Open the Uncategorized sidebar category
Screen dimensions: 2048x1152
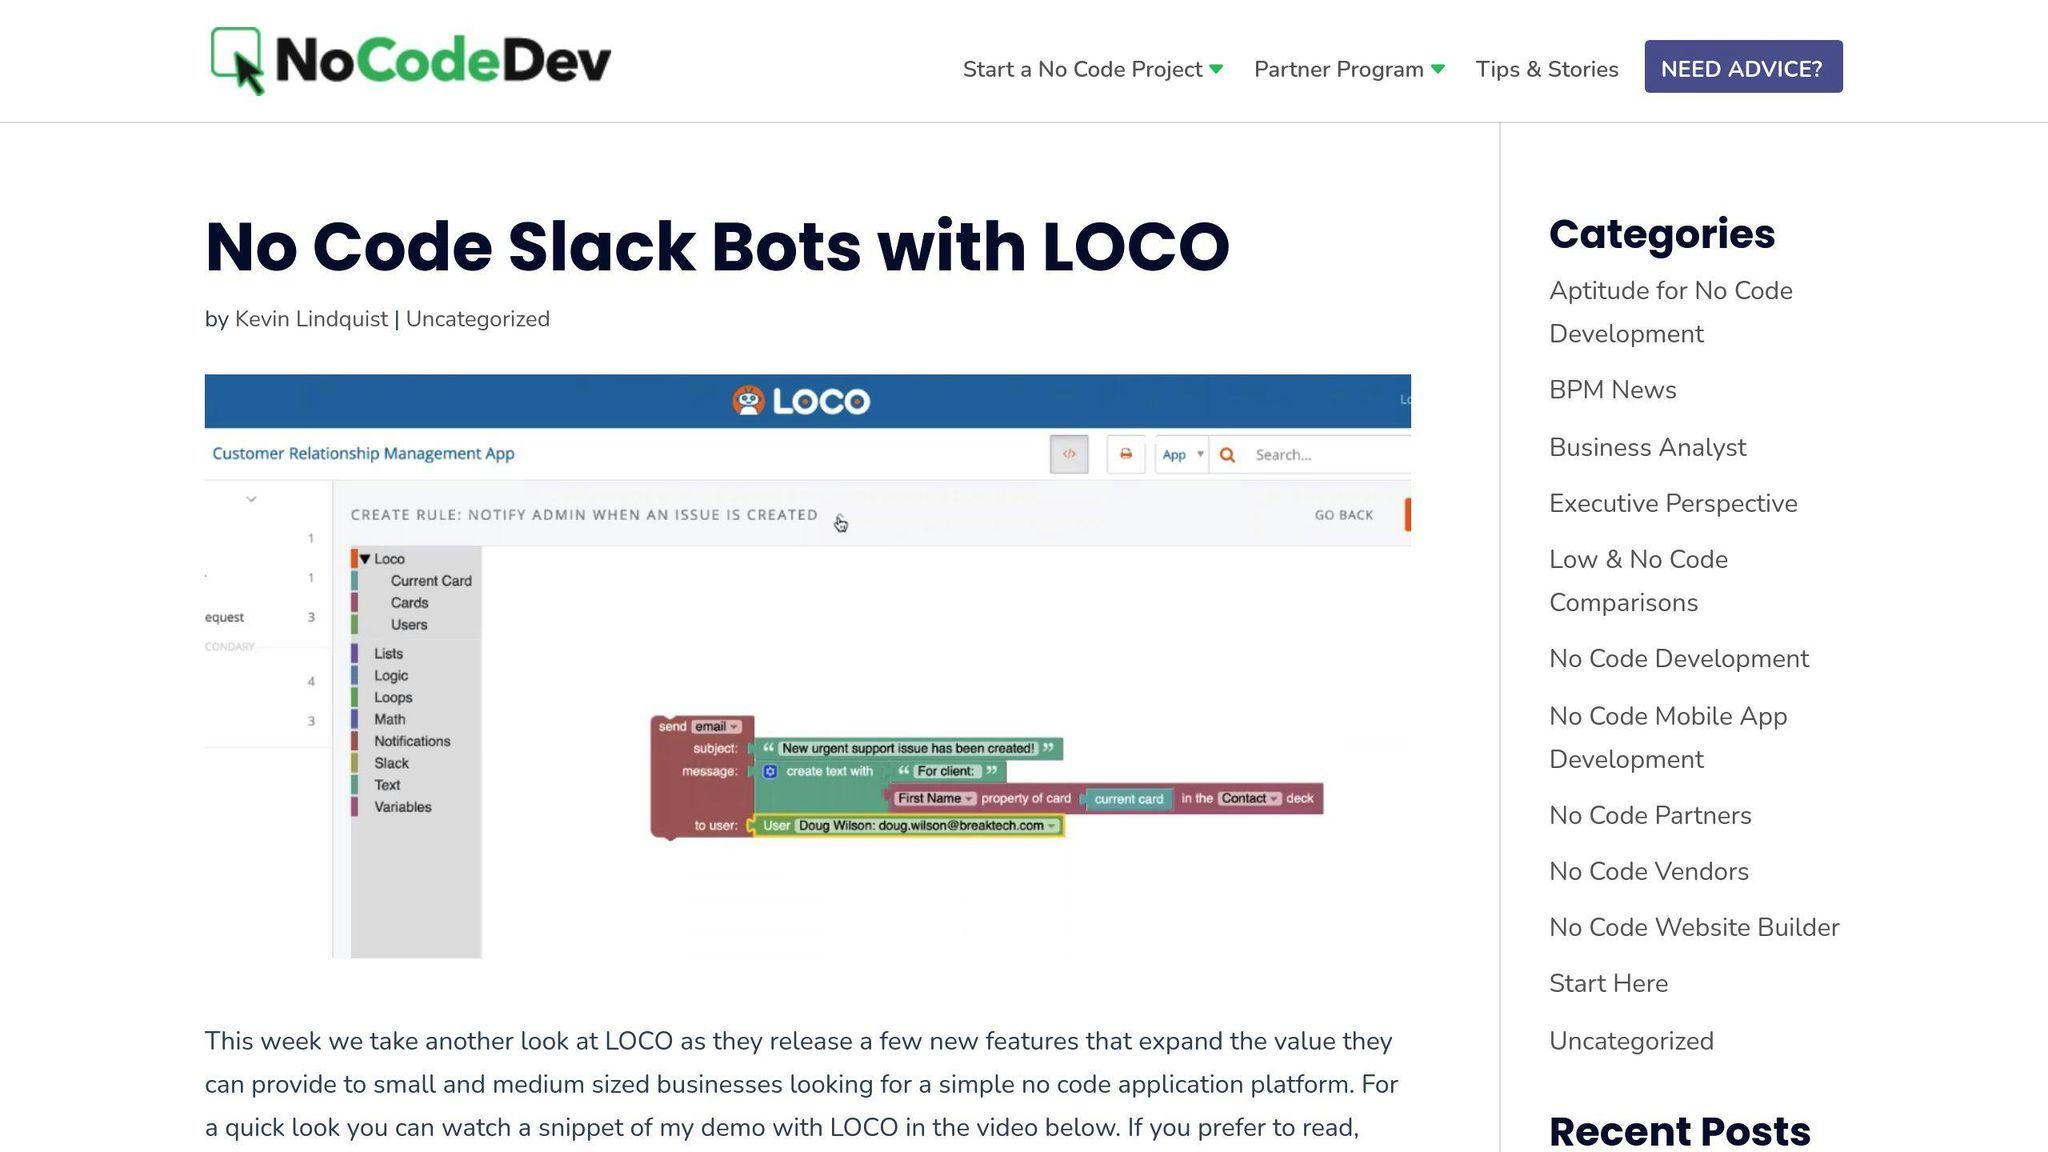click(x=1631, y=1041)
